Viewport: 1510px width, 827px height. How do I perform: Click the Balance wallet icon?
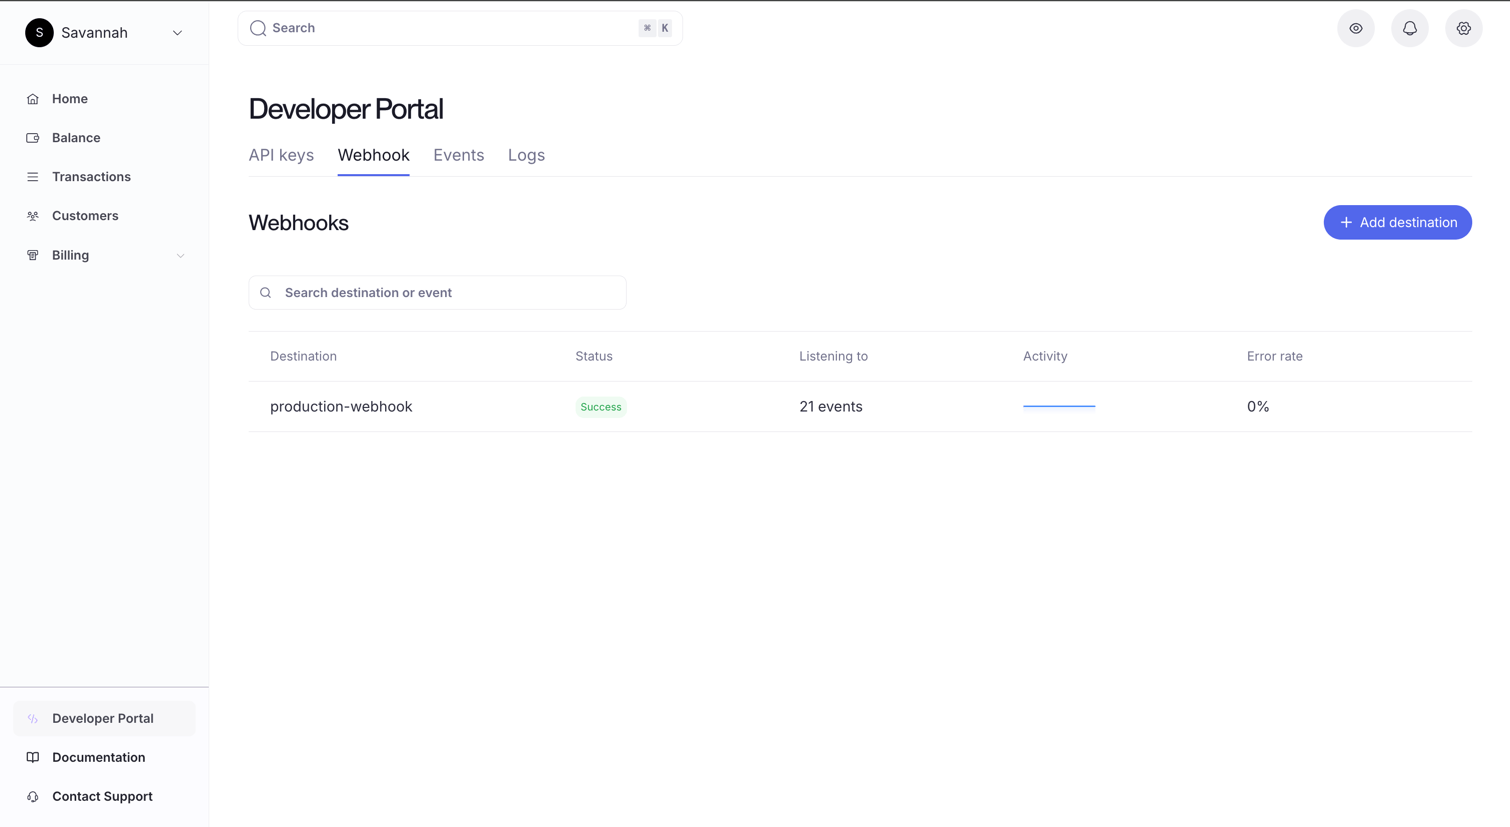[x=33, y=138]
